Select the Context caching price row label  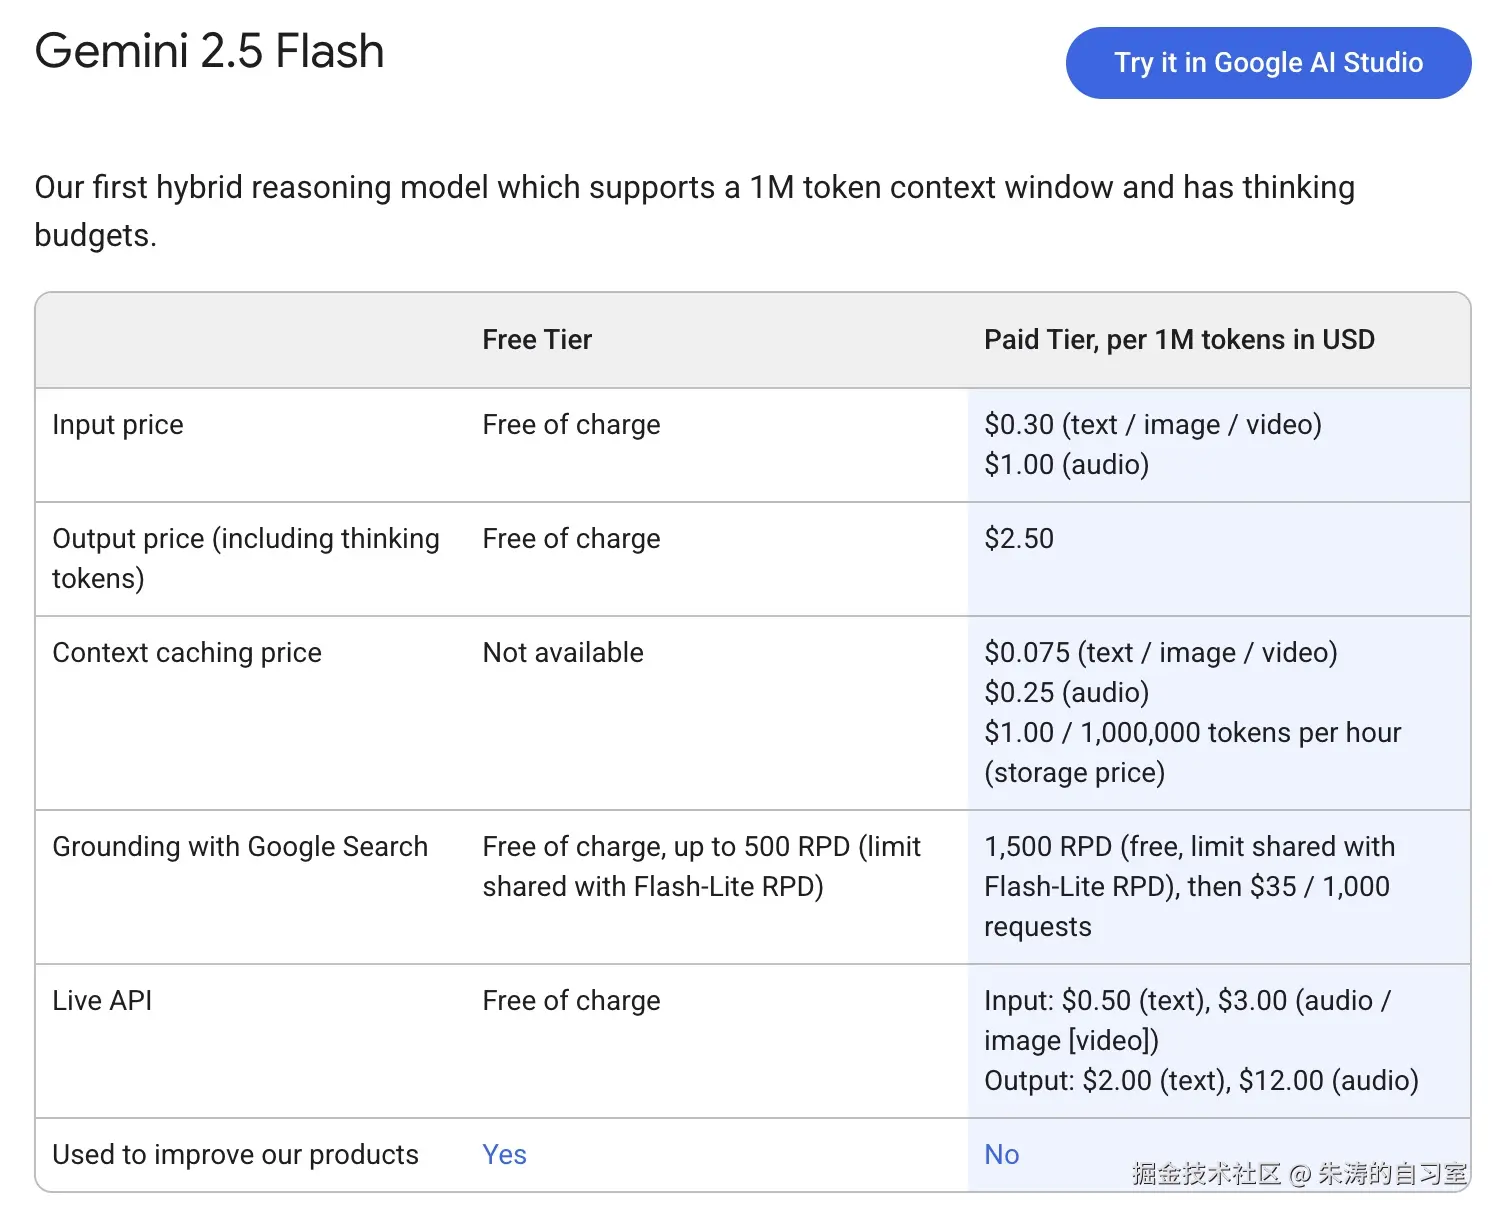point(187,653)
